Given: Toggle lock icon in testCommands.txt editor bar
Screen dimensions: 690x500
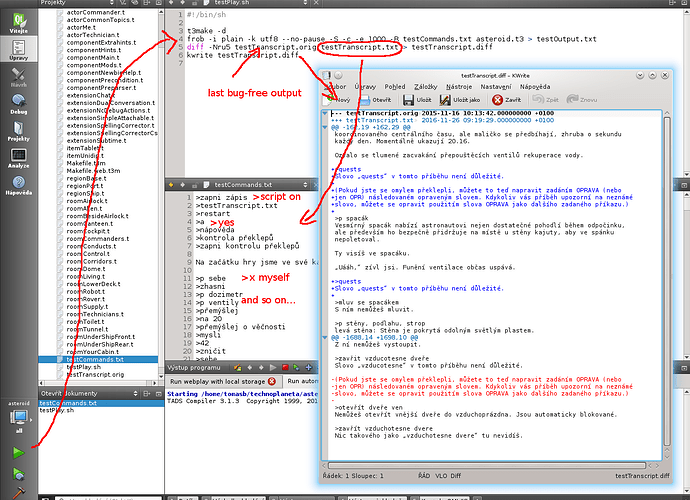Looking at the screenshot, I should point(194,185).
